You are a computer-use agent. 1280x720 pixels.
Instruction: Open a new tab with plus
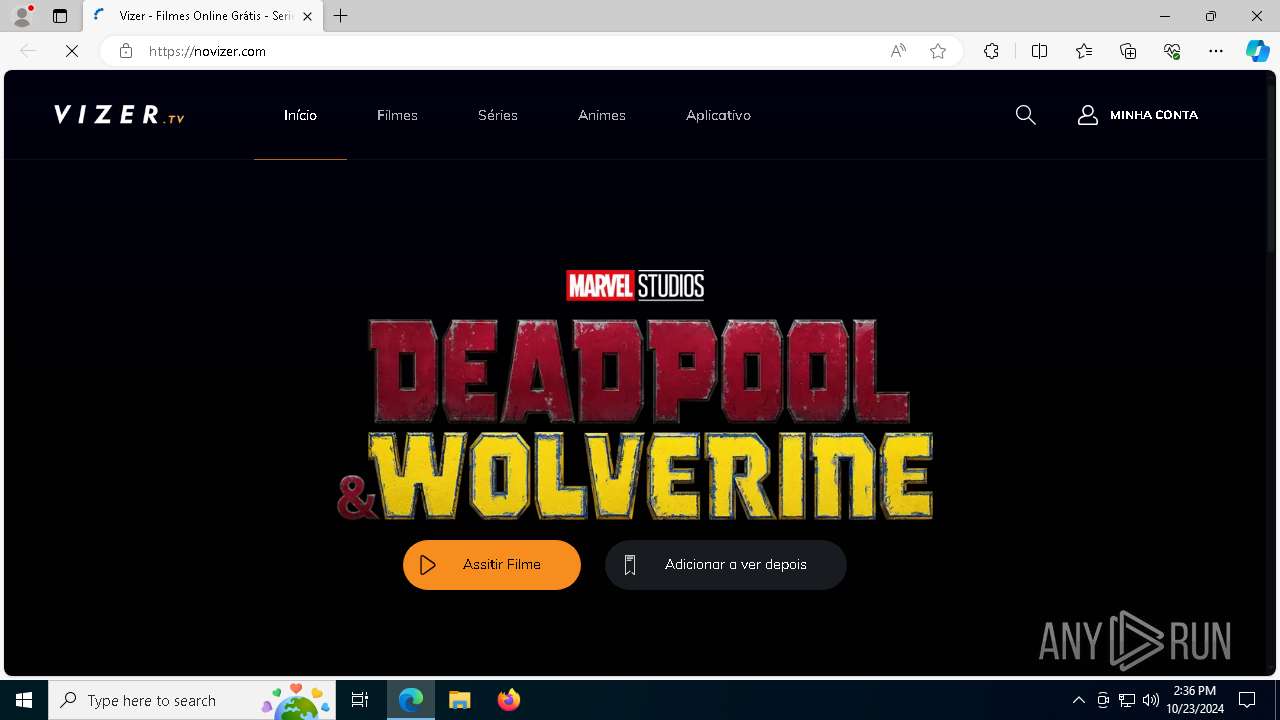tap(341, 16)
